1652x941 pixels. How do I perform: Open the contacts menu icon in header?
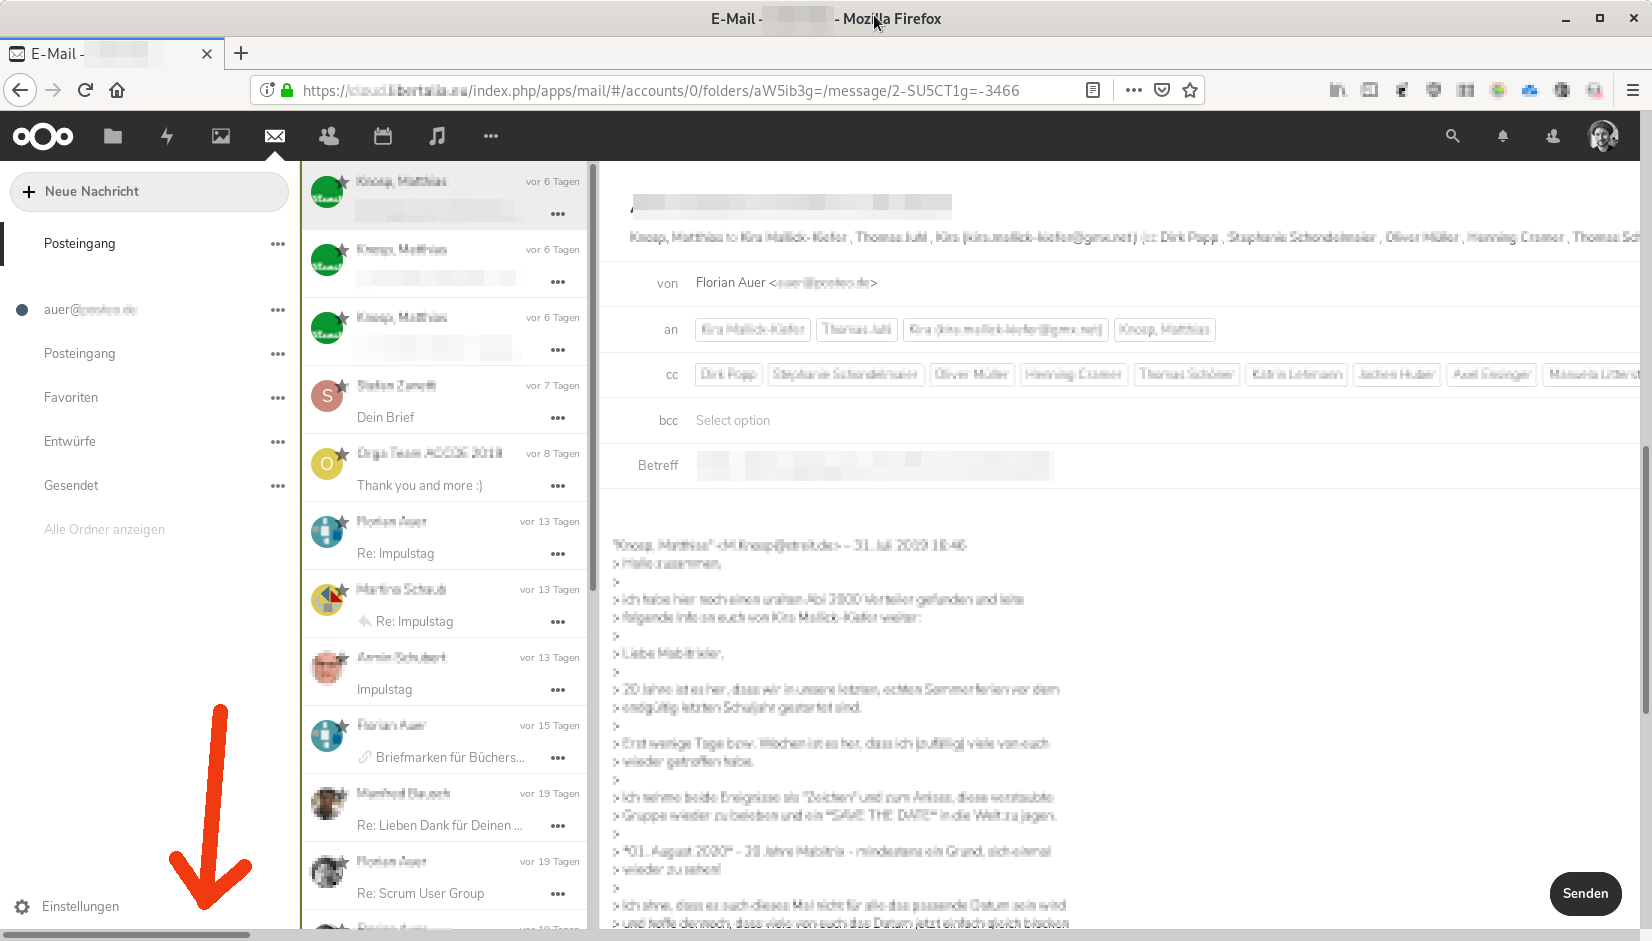click(x=1553, y=136)
